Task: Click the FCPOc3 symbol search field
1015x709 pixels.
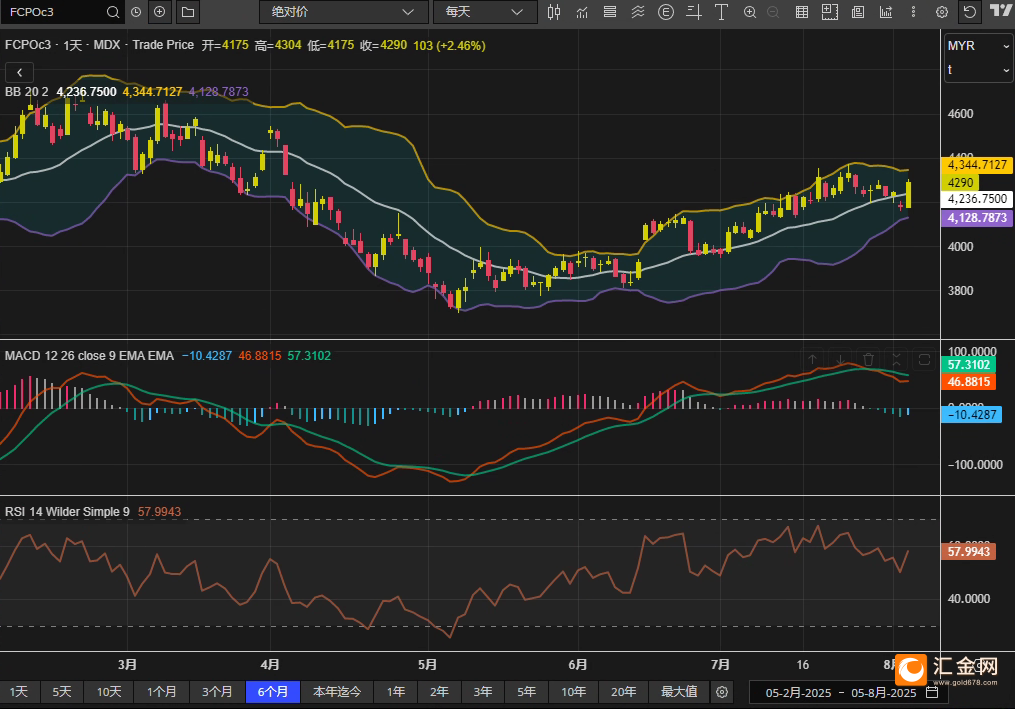Action: point(50,12)
